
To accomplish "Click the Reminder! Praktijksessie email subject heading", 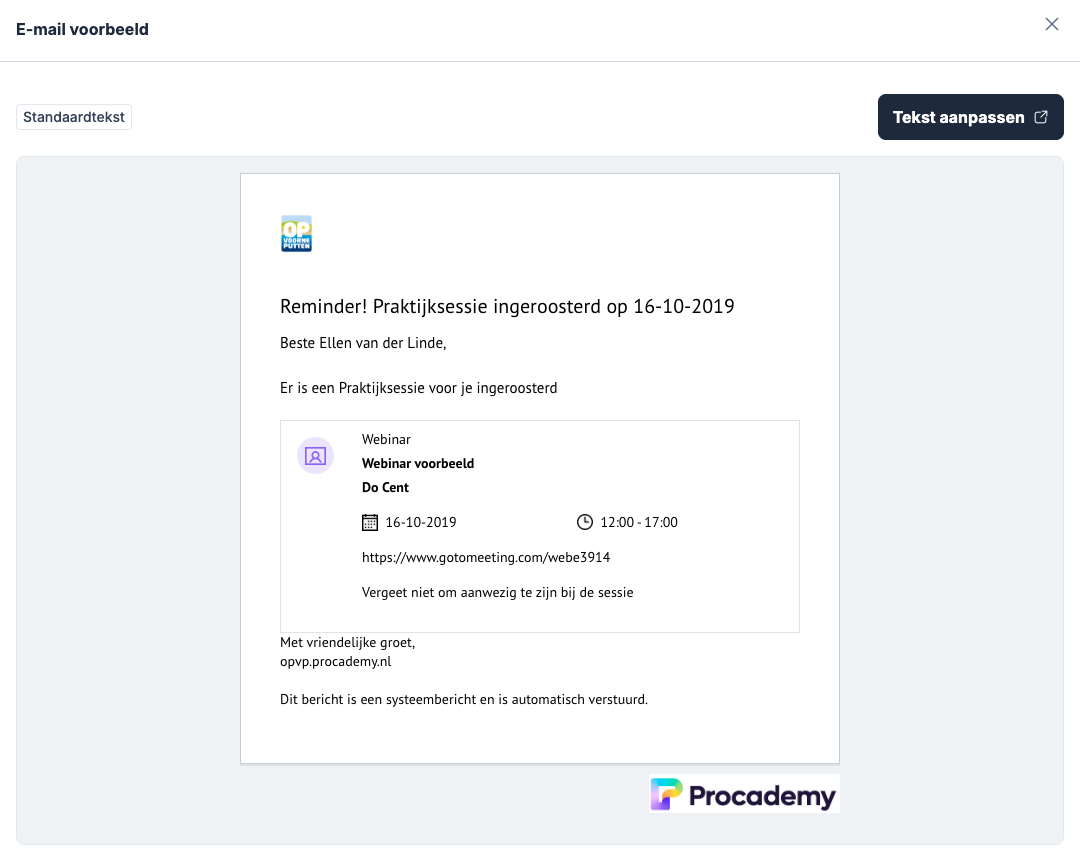I will click(x=507, y=306).
